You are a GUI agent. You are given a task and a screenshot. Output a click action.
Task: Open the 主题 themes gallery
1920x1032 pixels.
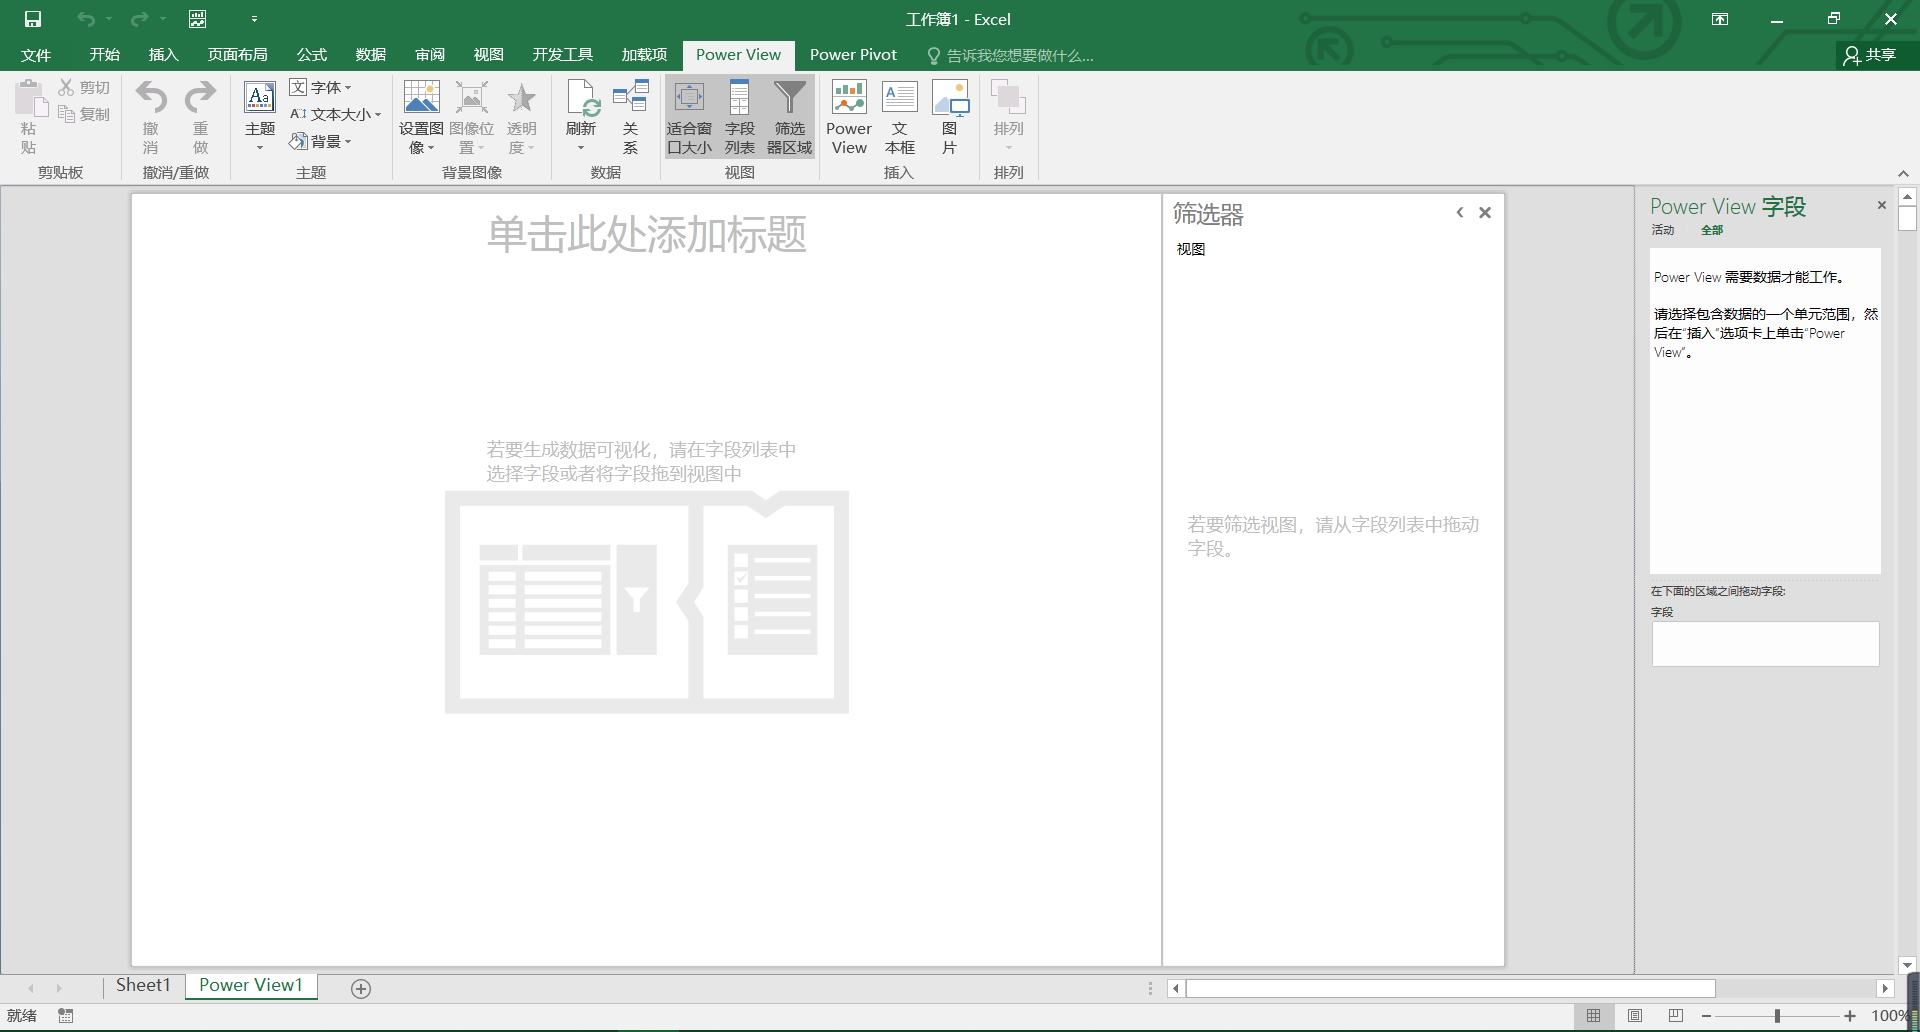[x=260, y=118]
